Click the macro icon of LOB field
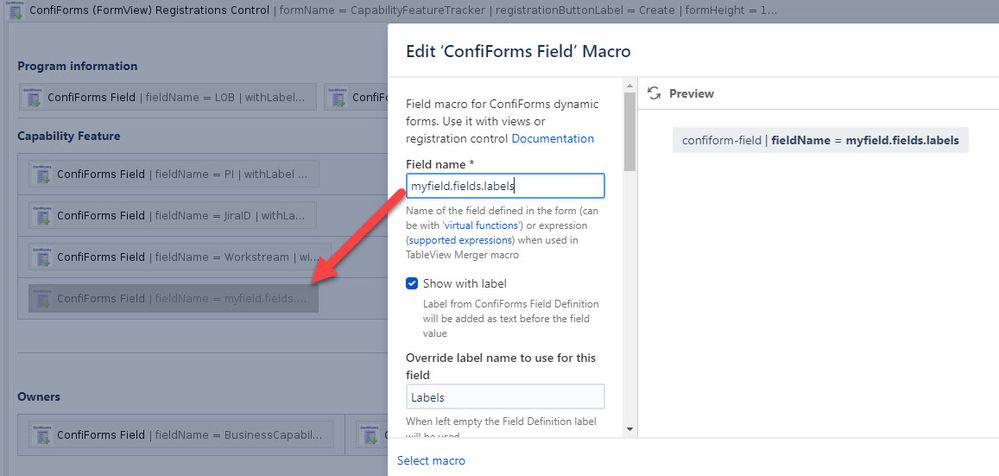The width and height of the screenshot is (999, 476). [x=32, y=97]
